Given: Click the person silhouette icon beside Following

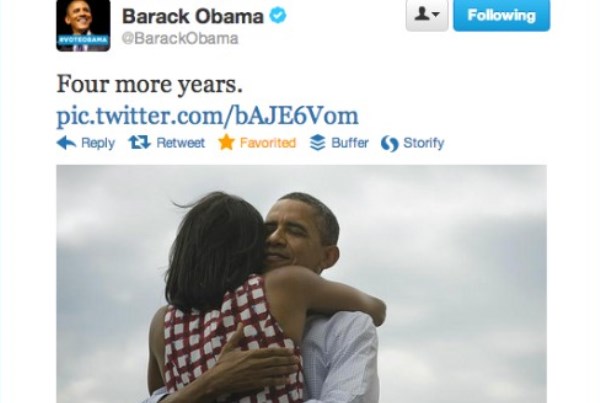Looking at the screenshot, I should [x=422, y=14].
